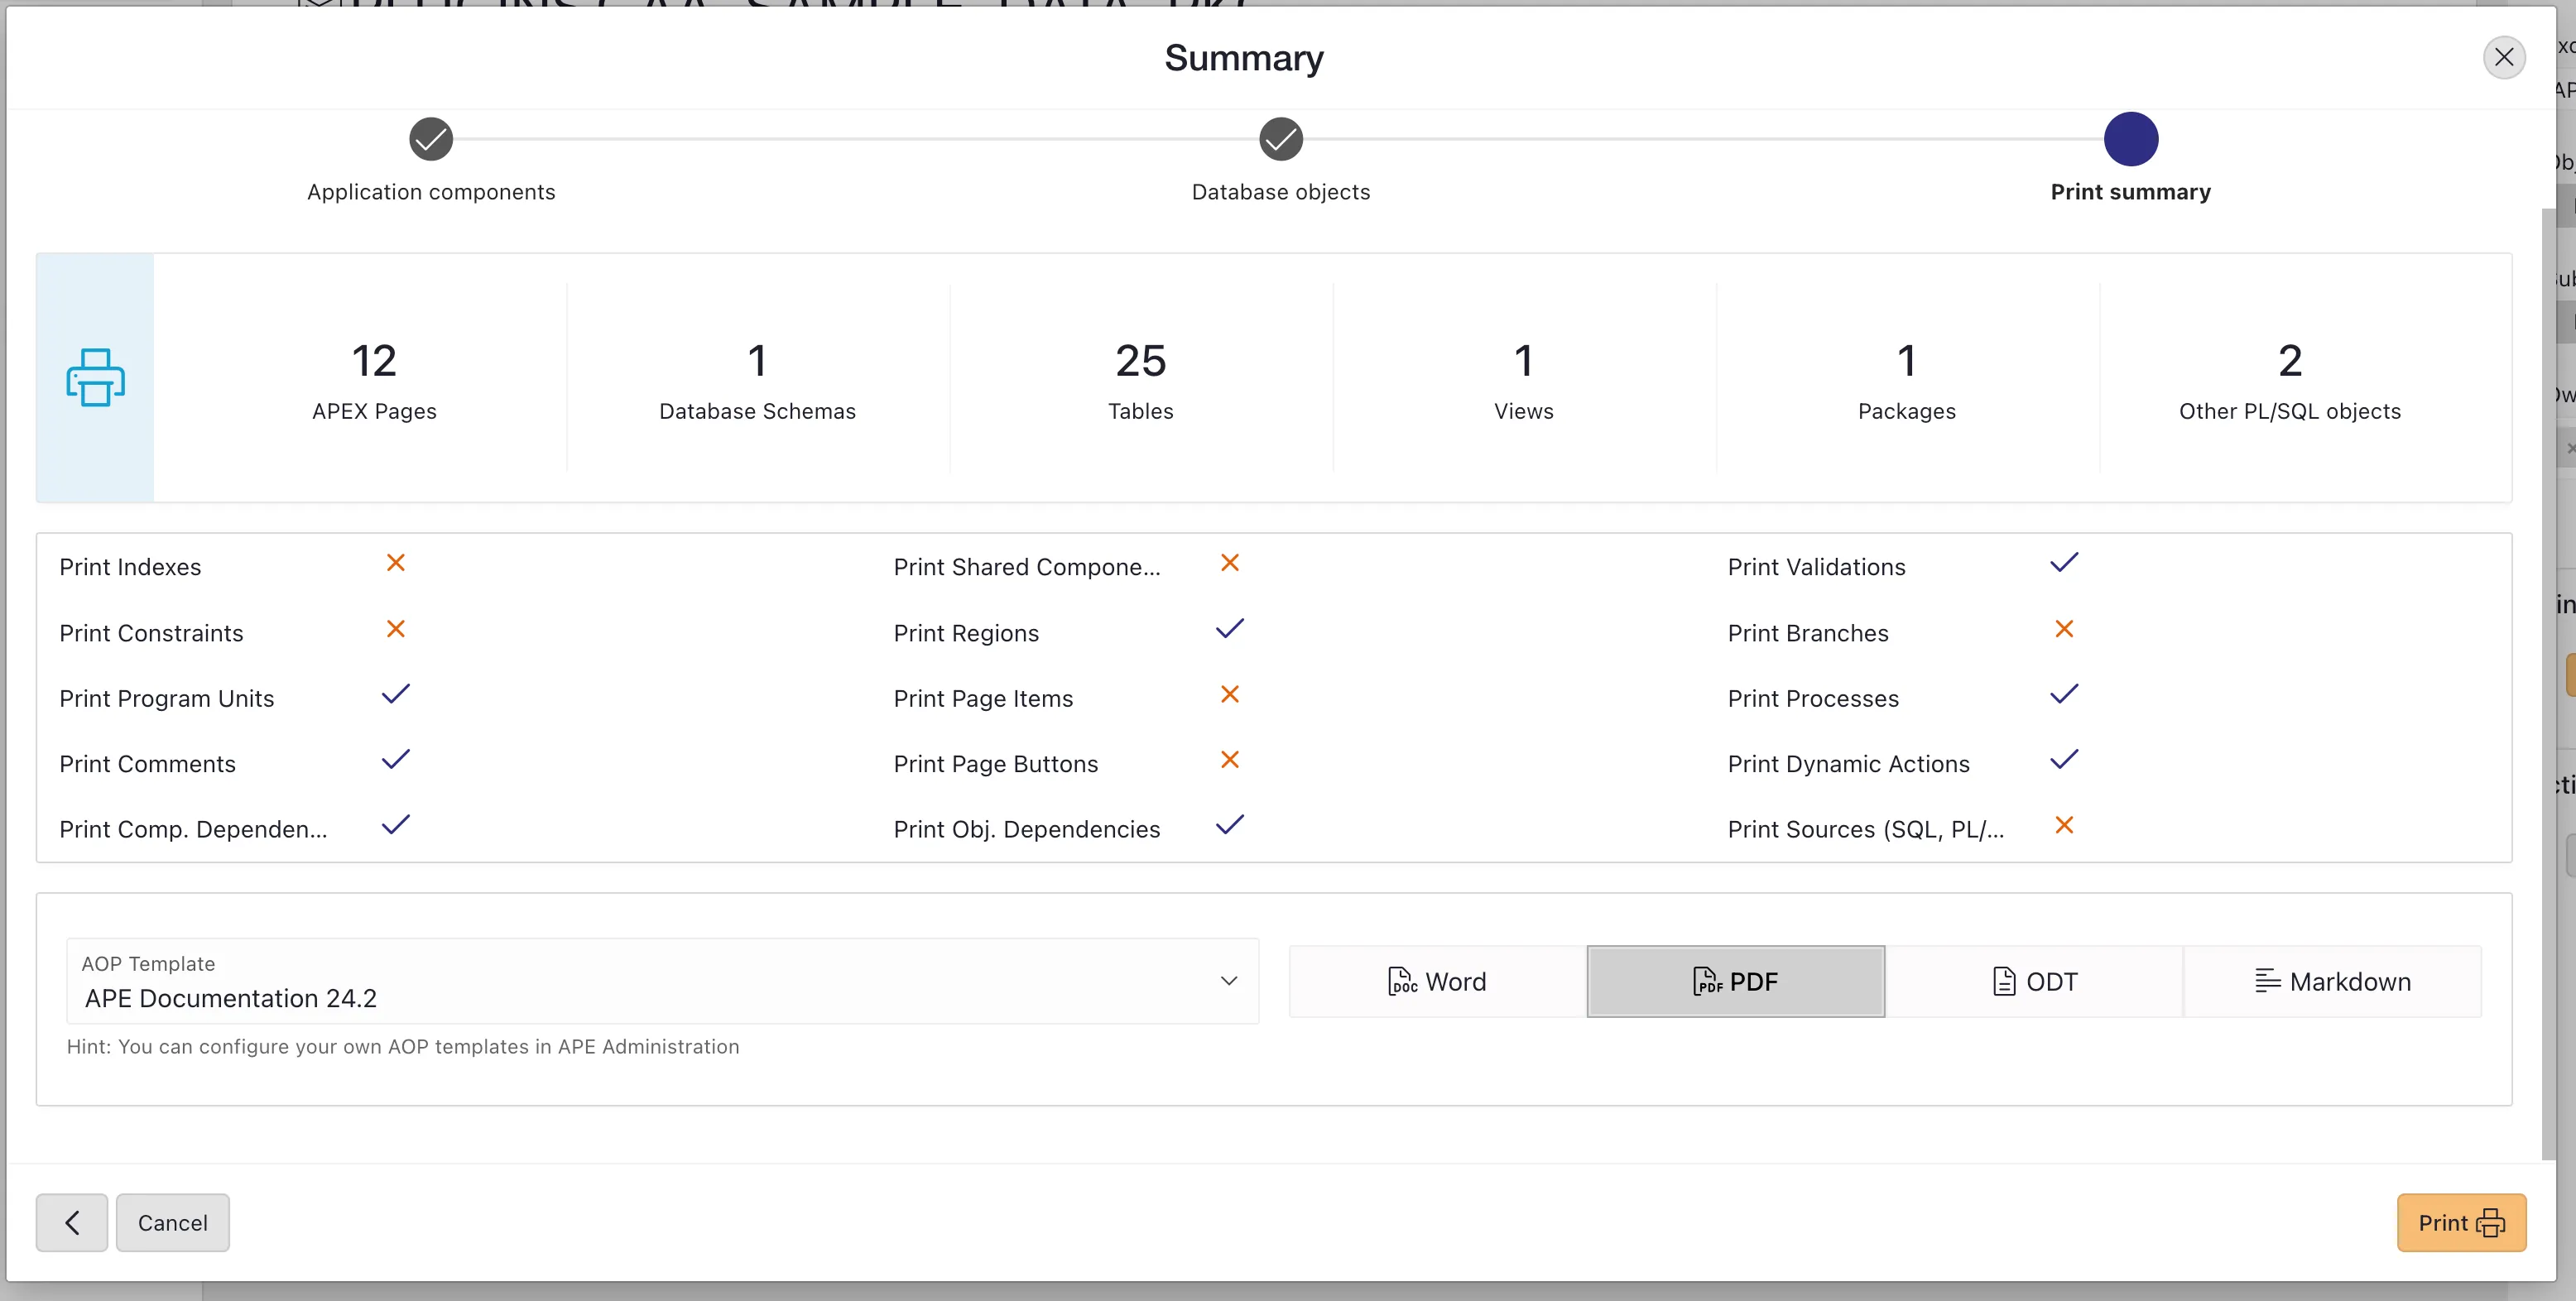Click the Application components completed checkmark

pos(430,139)
